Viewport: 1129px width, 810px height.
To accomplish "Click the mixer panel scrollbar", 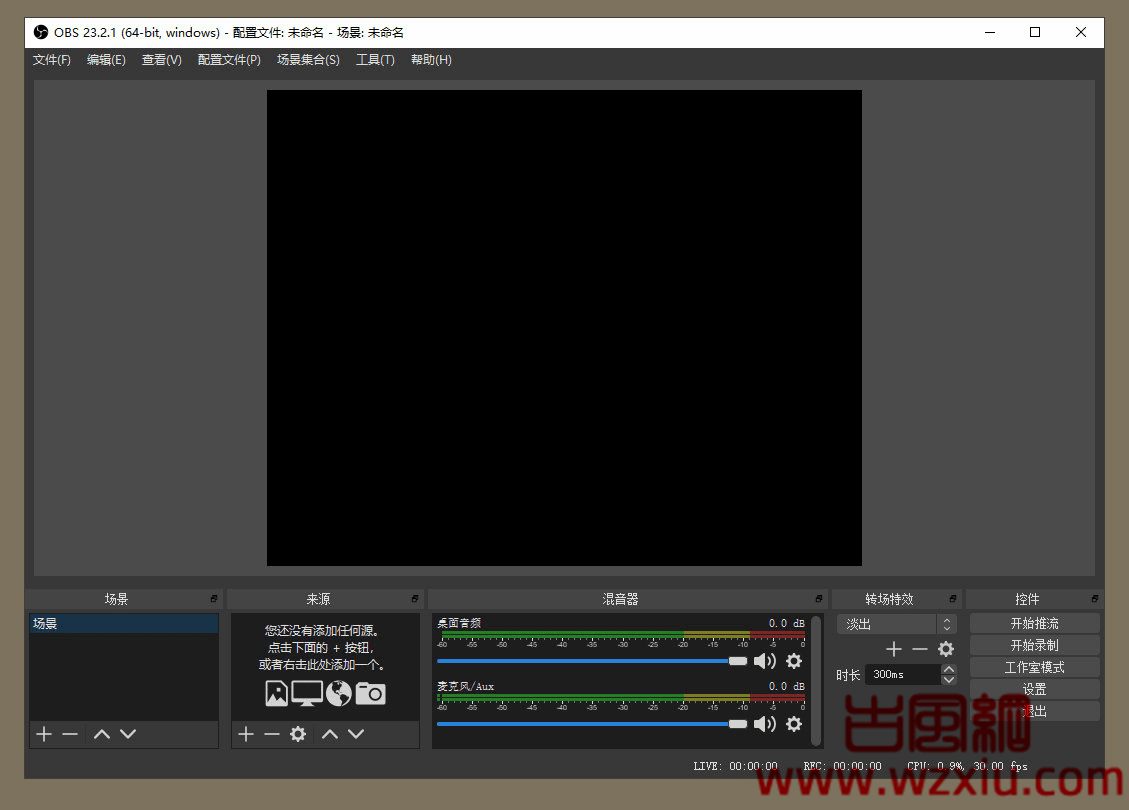I will click(816, 680).
